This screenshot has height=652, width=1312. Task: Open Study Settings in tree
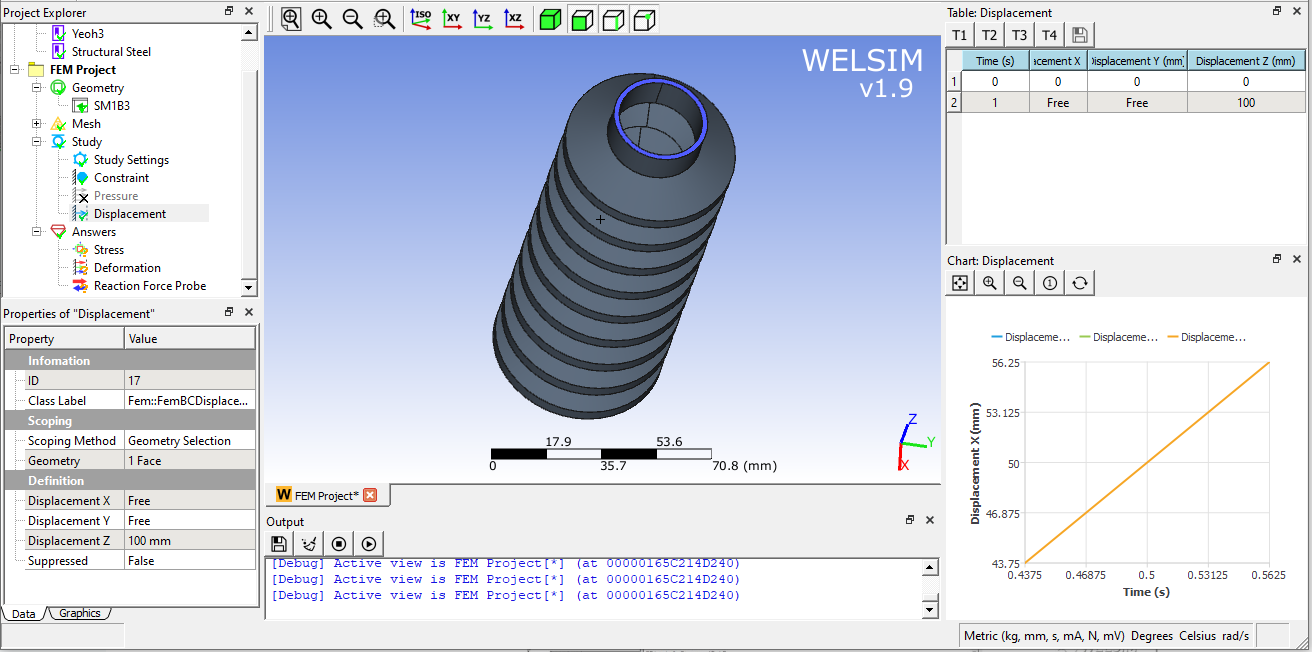pyautogui.click(x=131, y=160)
